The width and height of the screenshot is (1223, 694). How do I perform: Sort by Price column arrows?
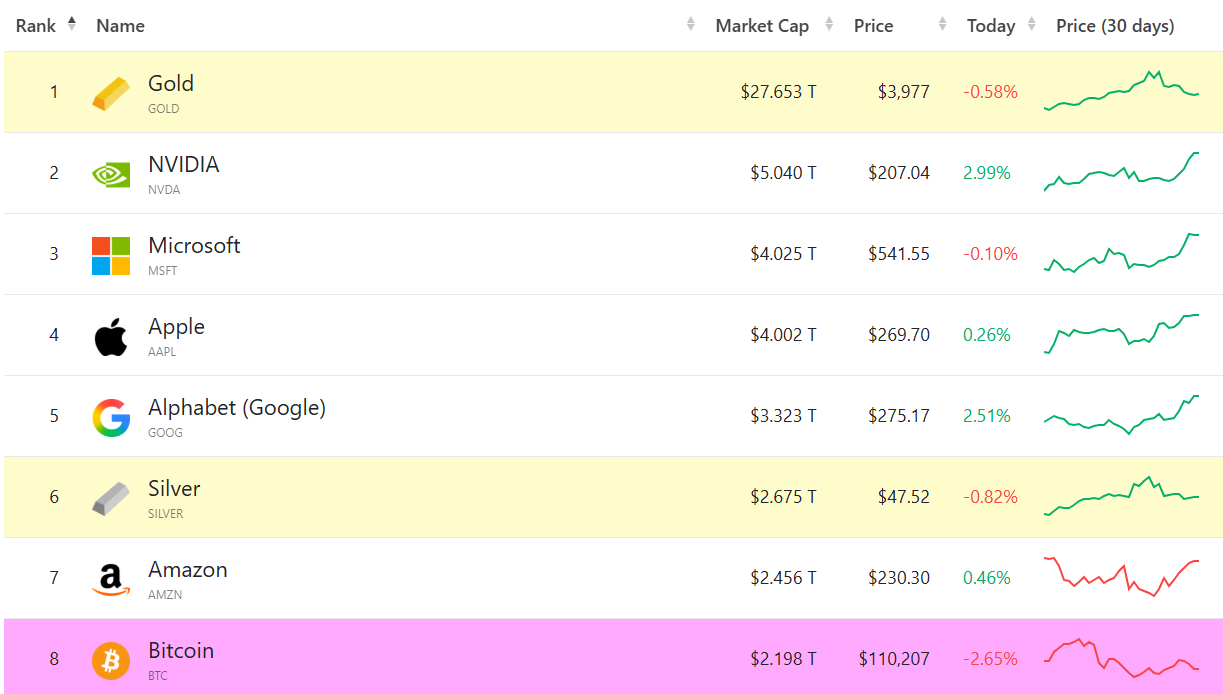943,25
